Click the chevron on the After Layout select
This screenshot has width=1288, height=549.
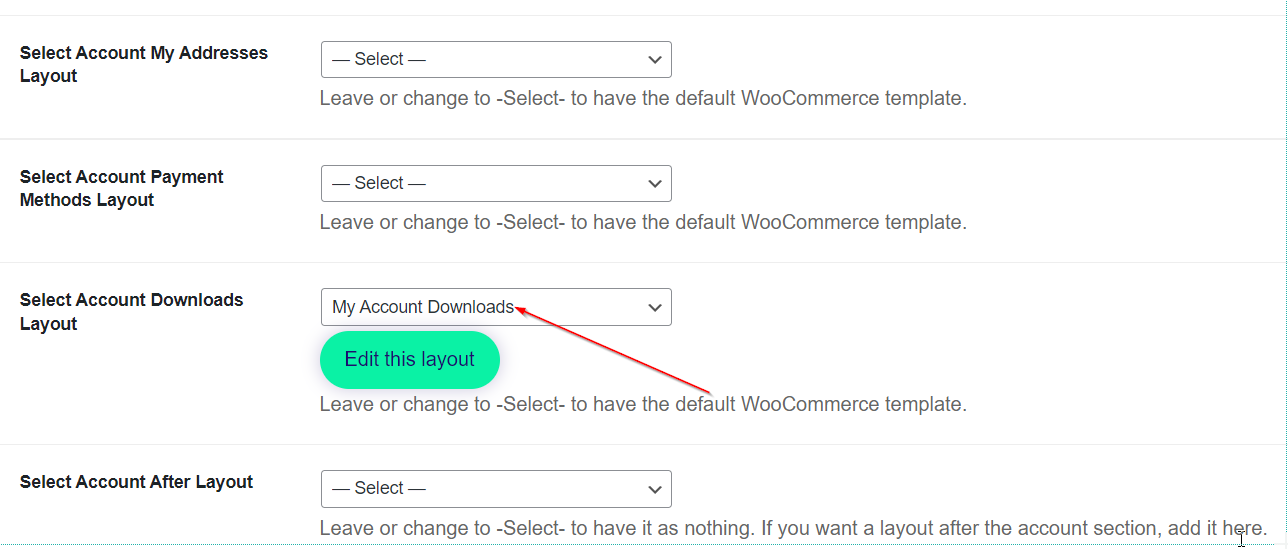[x=655, y=489]
